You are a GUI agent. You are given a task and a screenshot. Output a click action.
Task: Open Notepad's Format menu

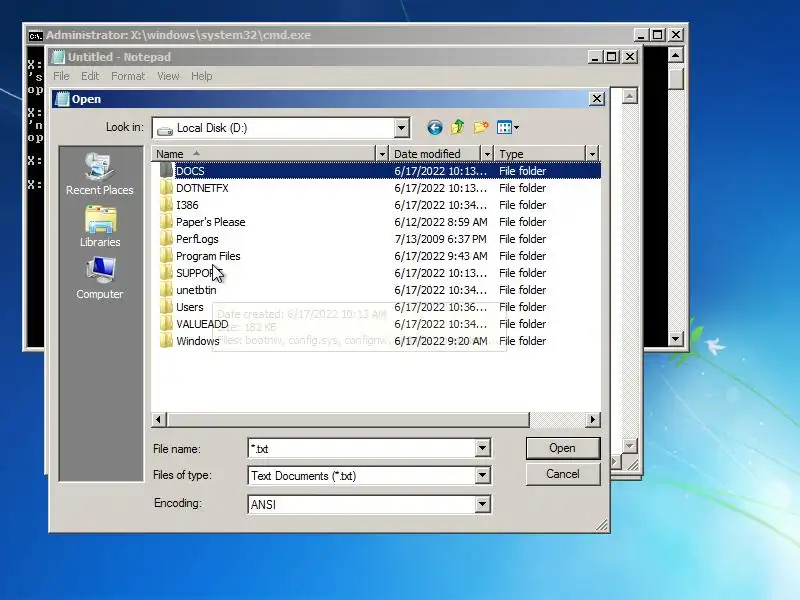tap(128, 76)
